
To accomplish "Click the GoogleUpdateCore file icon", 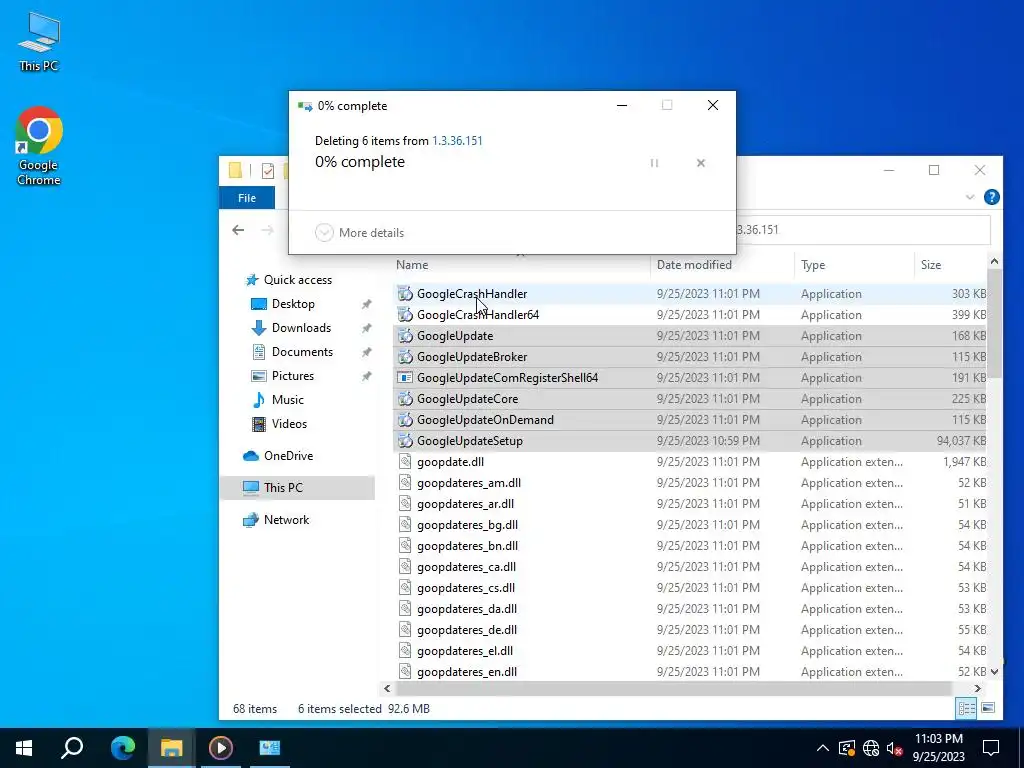I will (x=405, y=398).
